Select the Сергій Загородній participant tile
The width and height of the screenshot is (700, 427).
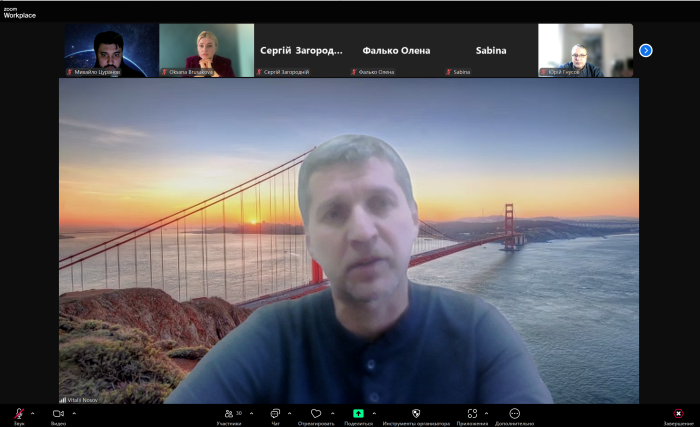[301, 50]
